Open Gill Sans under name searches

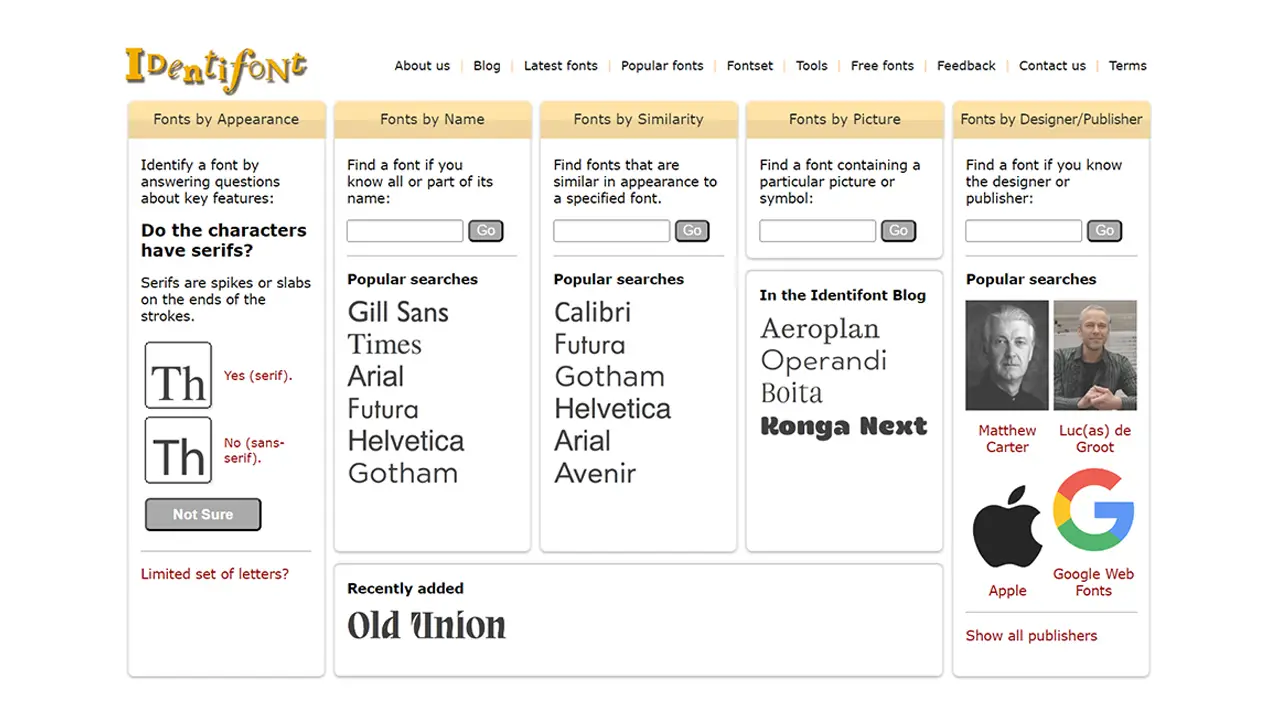(398, 312)
